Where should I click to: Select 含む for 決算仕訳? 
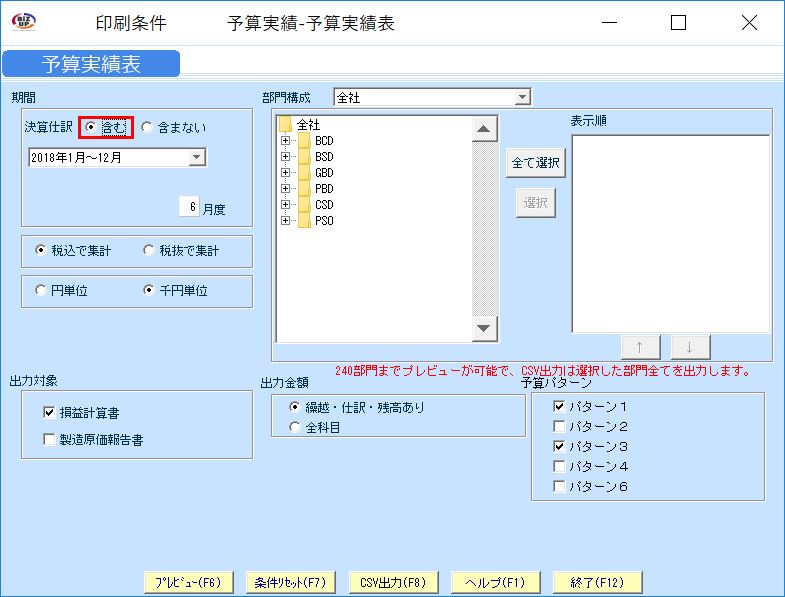pos(91,127)
